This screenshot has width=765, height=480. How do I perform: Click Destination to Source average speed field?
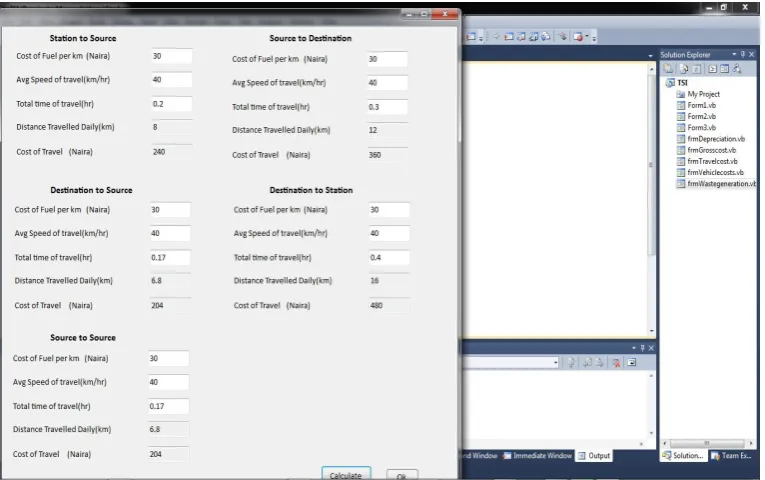pyautogui.click(x=170, y=233)
